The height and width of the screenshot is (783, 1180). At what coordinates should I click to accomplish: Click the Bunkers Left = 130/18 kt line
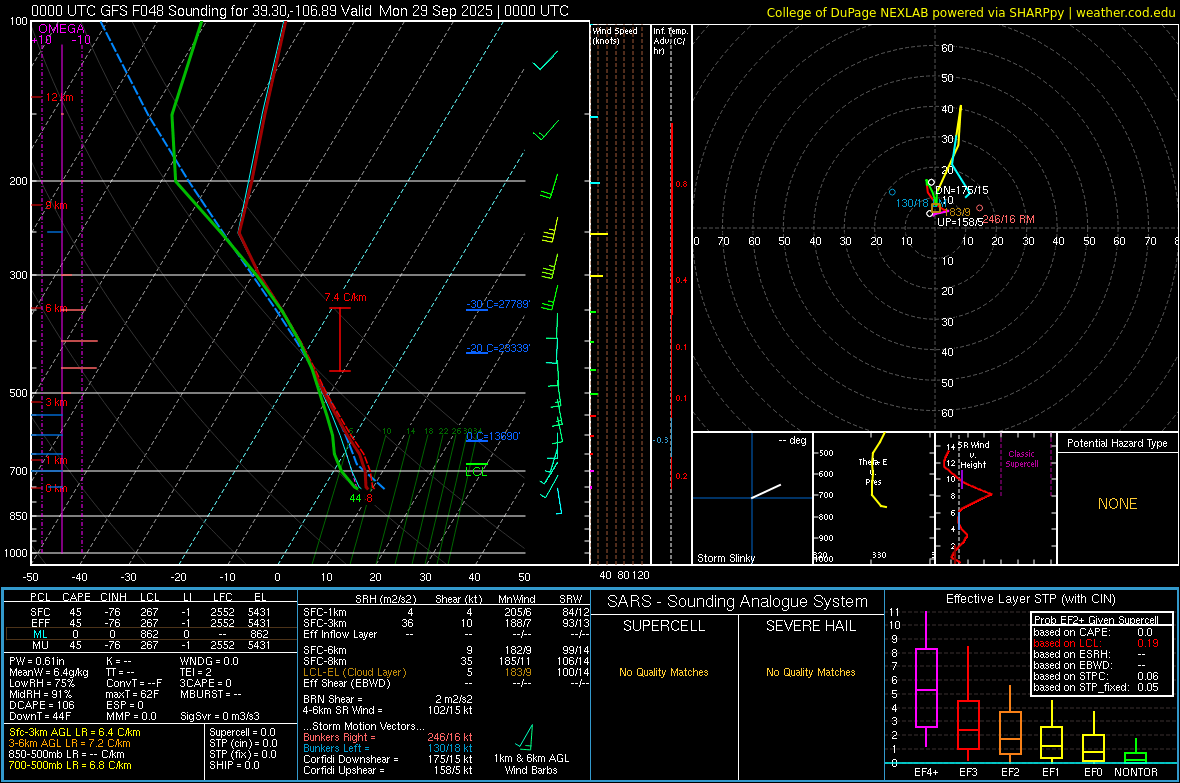388,748
